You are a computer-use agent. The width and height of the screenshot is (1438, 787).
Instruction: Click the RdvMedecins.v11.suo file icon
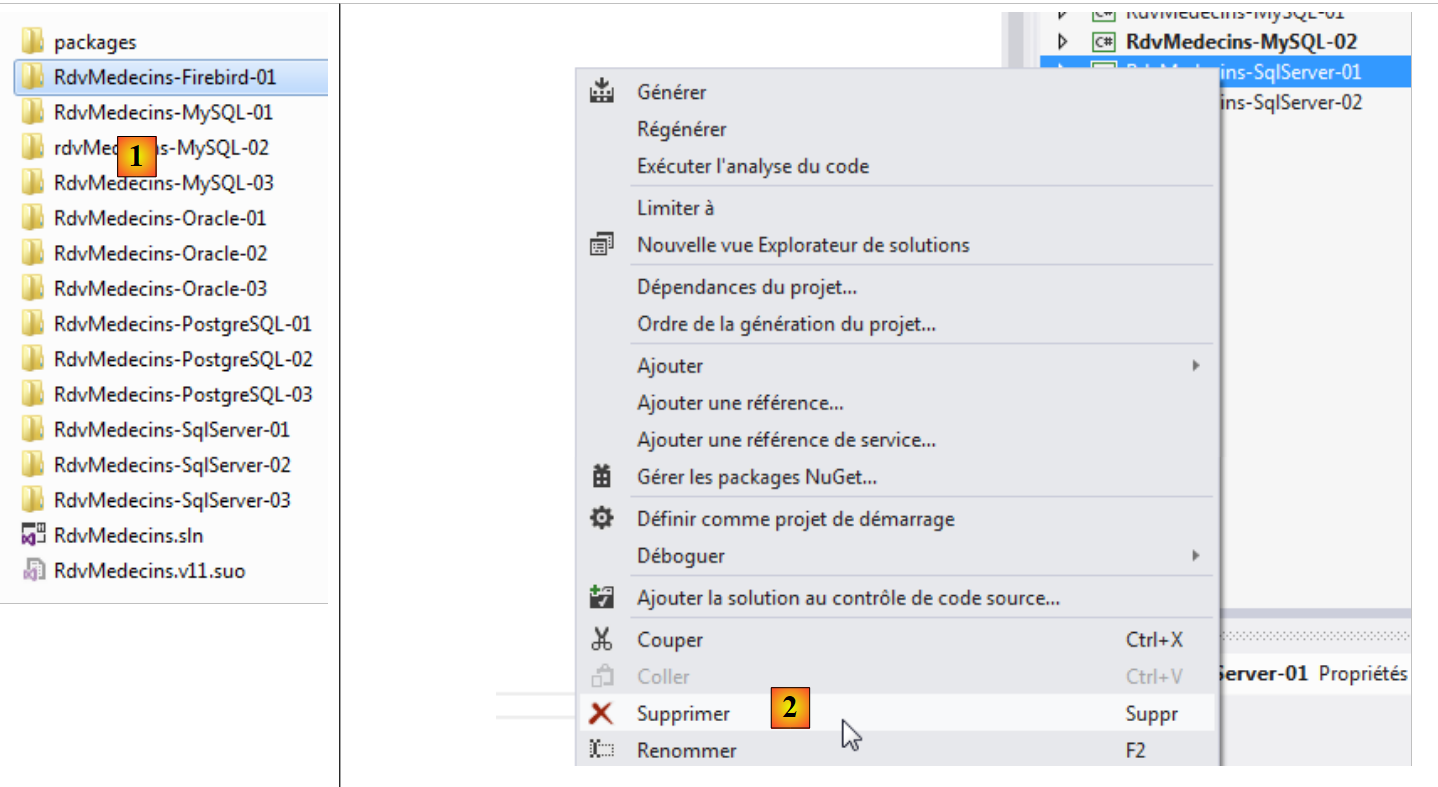click(x=33, y=571)
